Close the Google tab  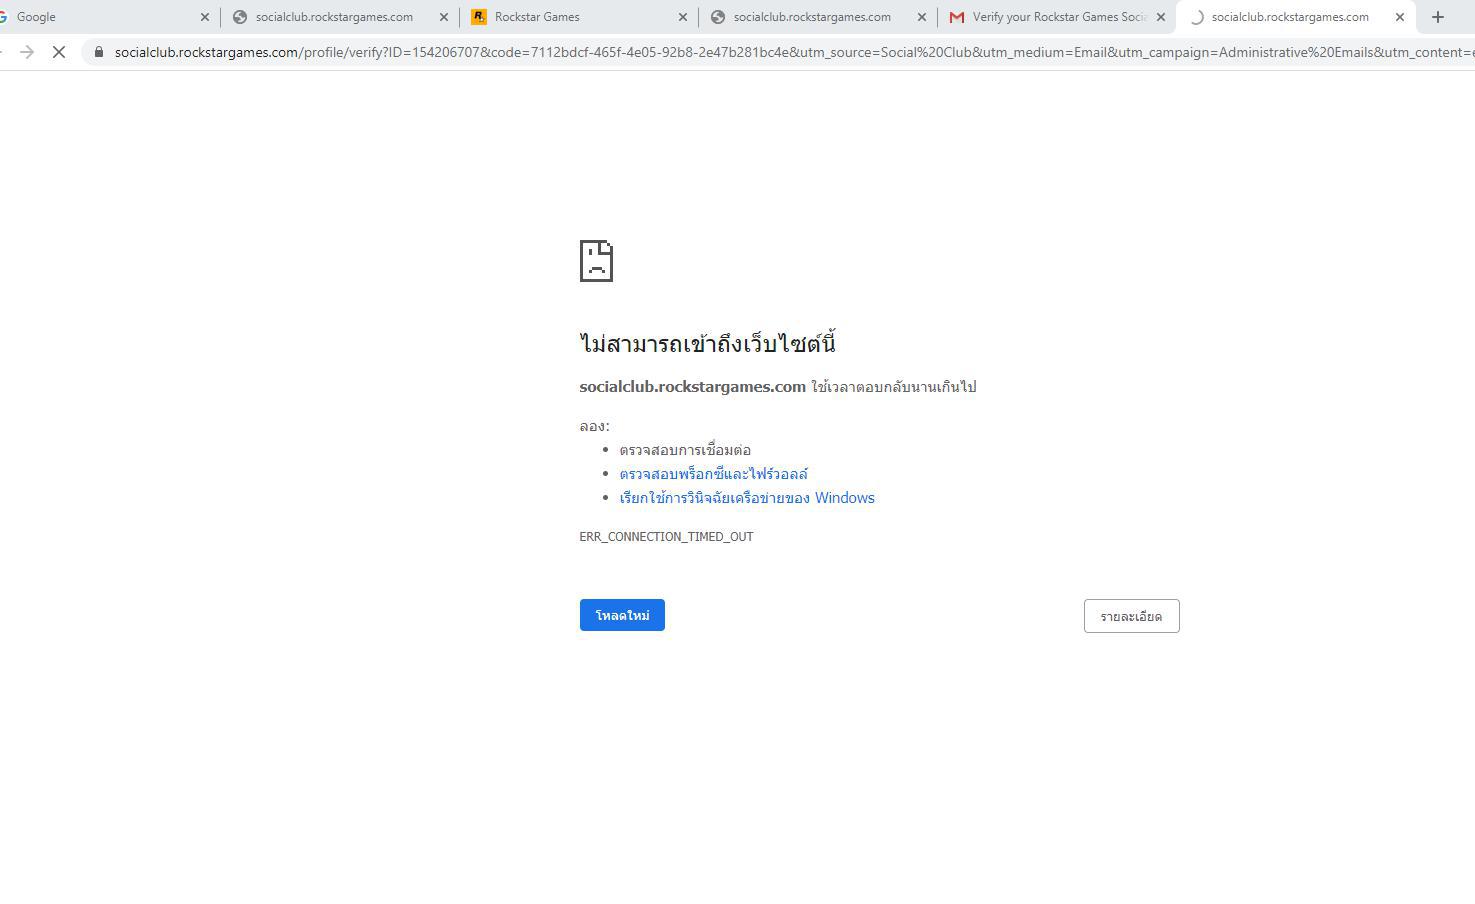205,17
